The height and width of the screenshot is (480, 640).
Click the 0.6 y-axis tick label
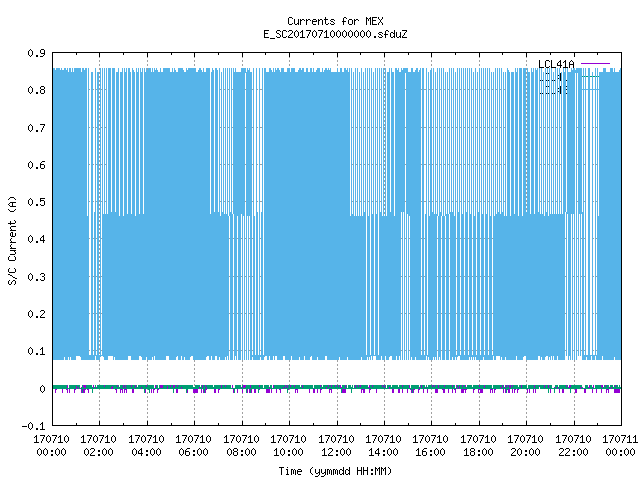pos(36,165)
